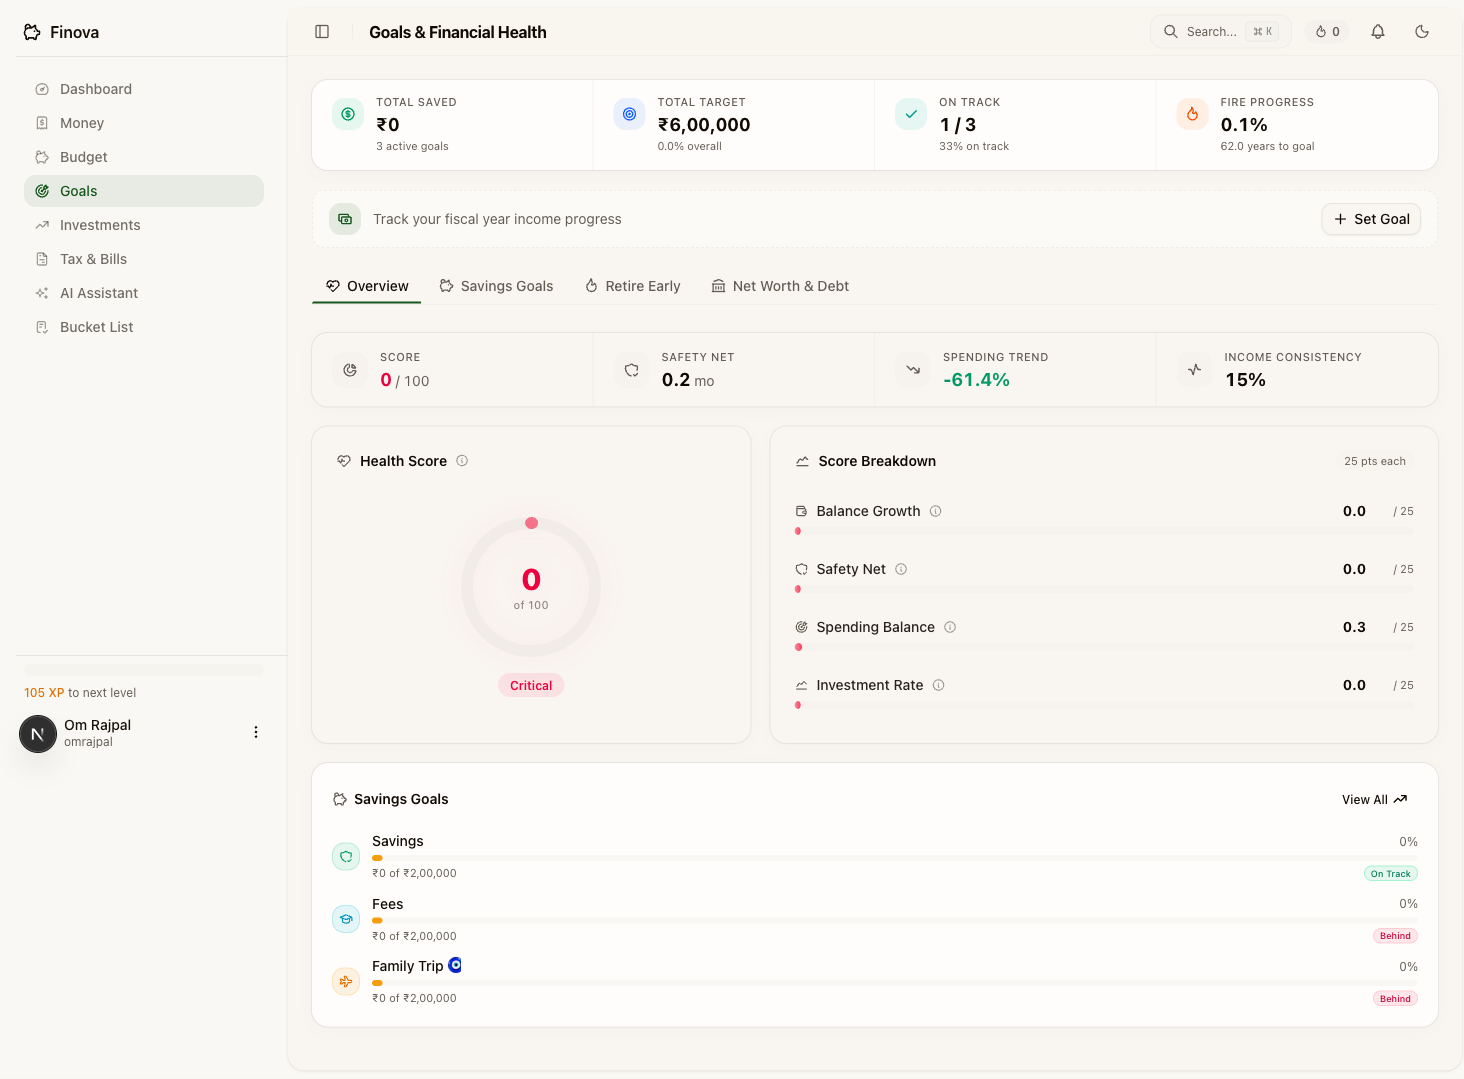This screenshot has height=1079, width=1464.
Task: Click the streak flame counter
Action: click(1328, 32)
